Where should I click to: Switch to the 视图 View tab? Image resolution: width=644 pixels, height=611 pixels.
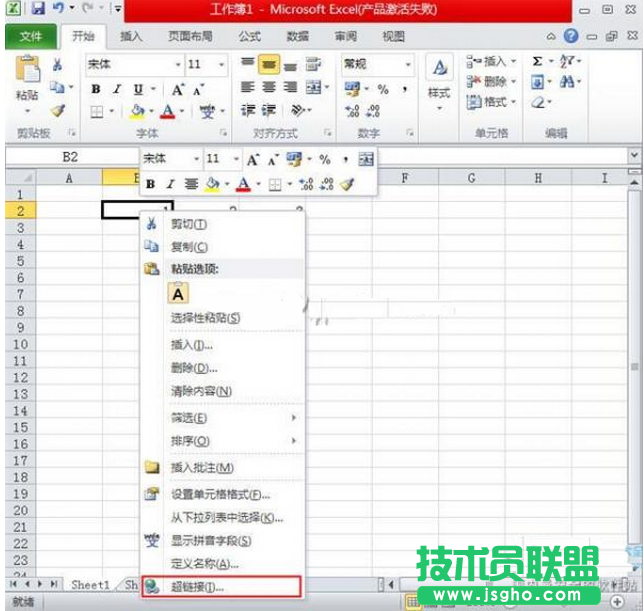coord(393,37)
